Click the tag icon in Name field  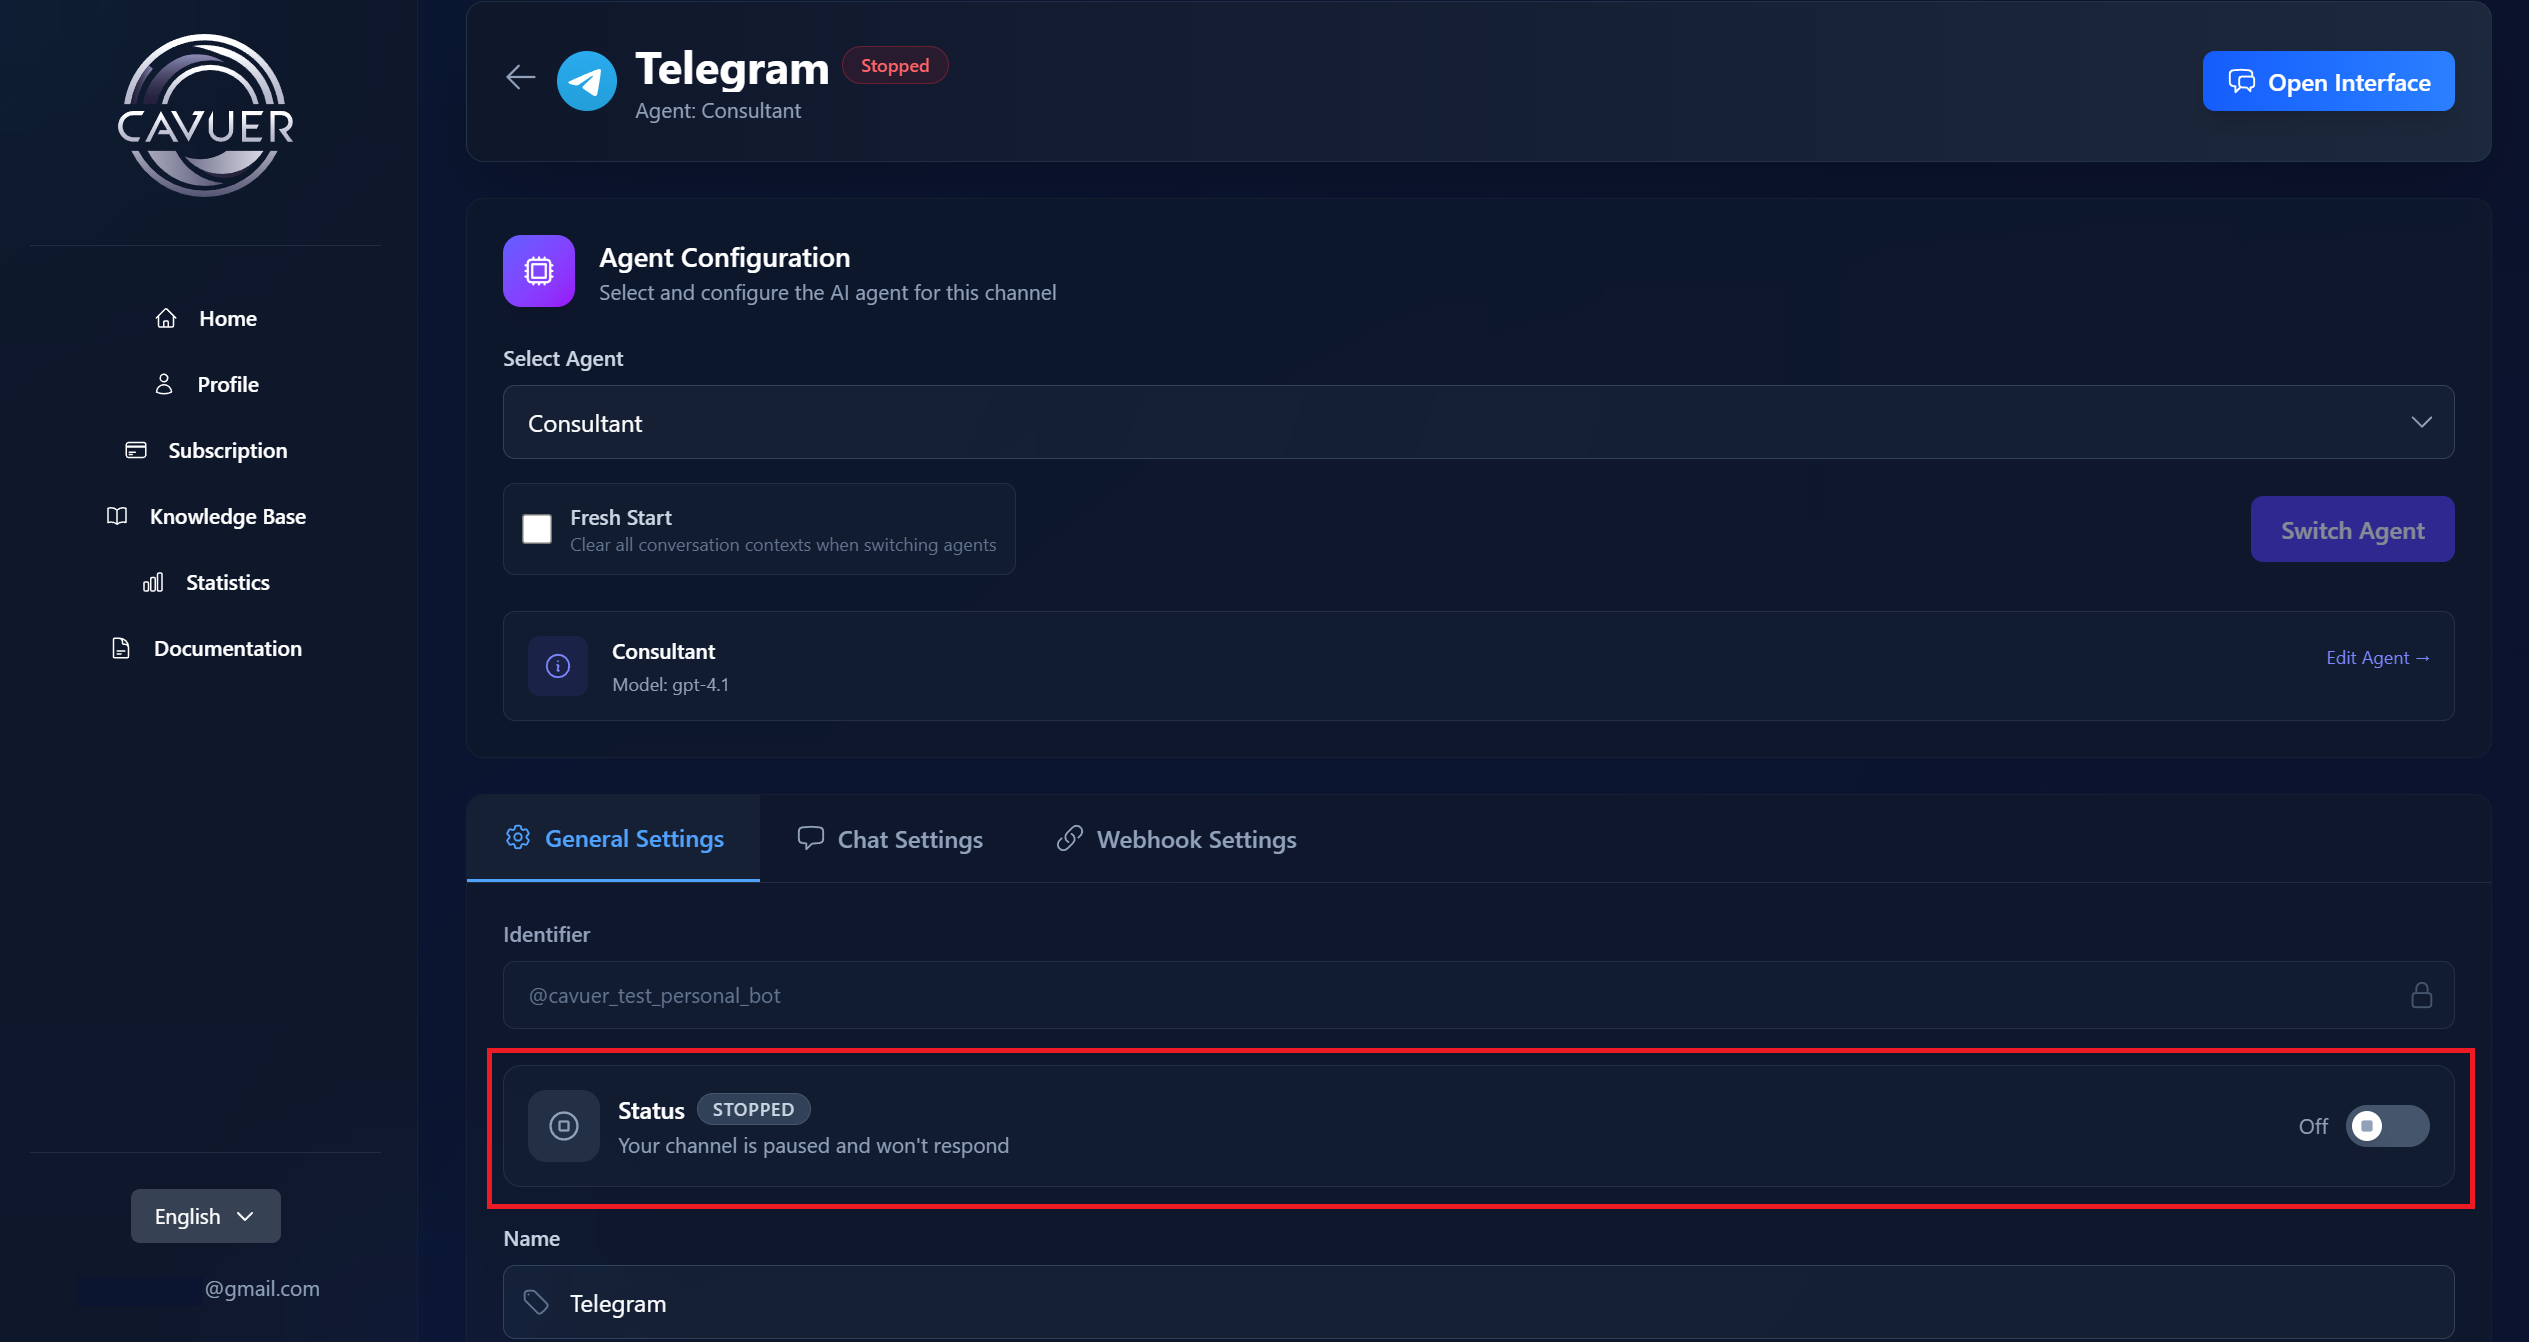pos(537,1302)
